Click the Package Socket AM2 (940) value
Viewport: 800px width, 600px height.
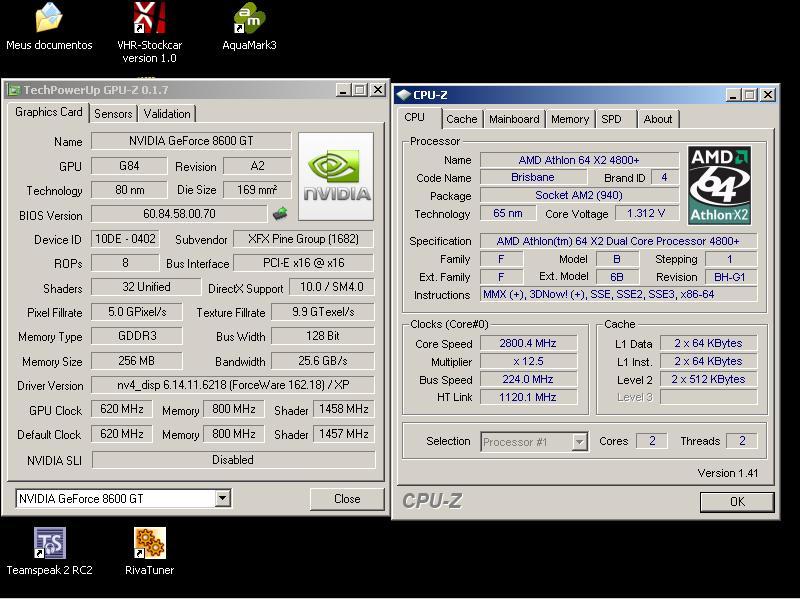pos(579,195)
